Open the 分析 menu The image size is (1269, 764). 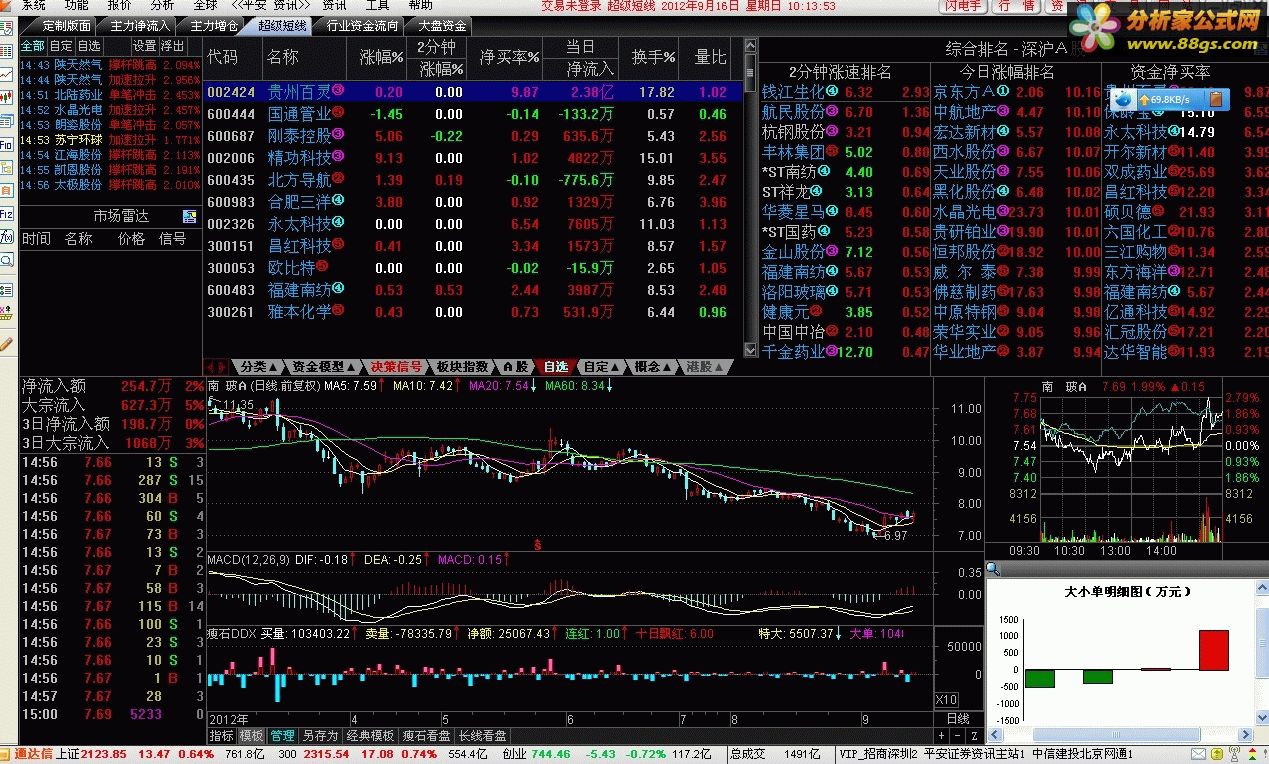[162, 5]
